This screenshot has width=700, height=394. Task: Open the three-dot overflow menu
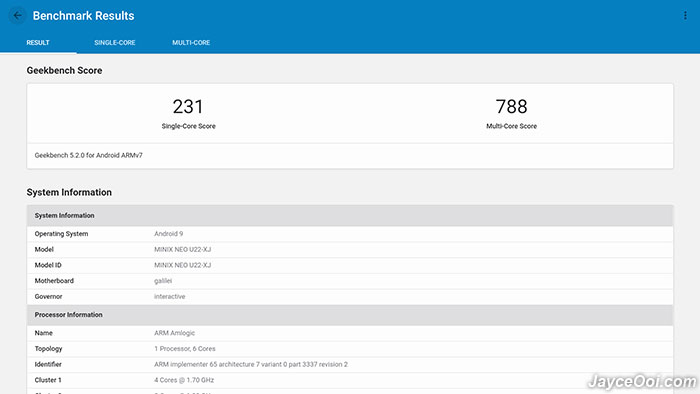[685, 16]
